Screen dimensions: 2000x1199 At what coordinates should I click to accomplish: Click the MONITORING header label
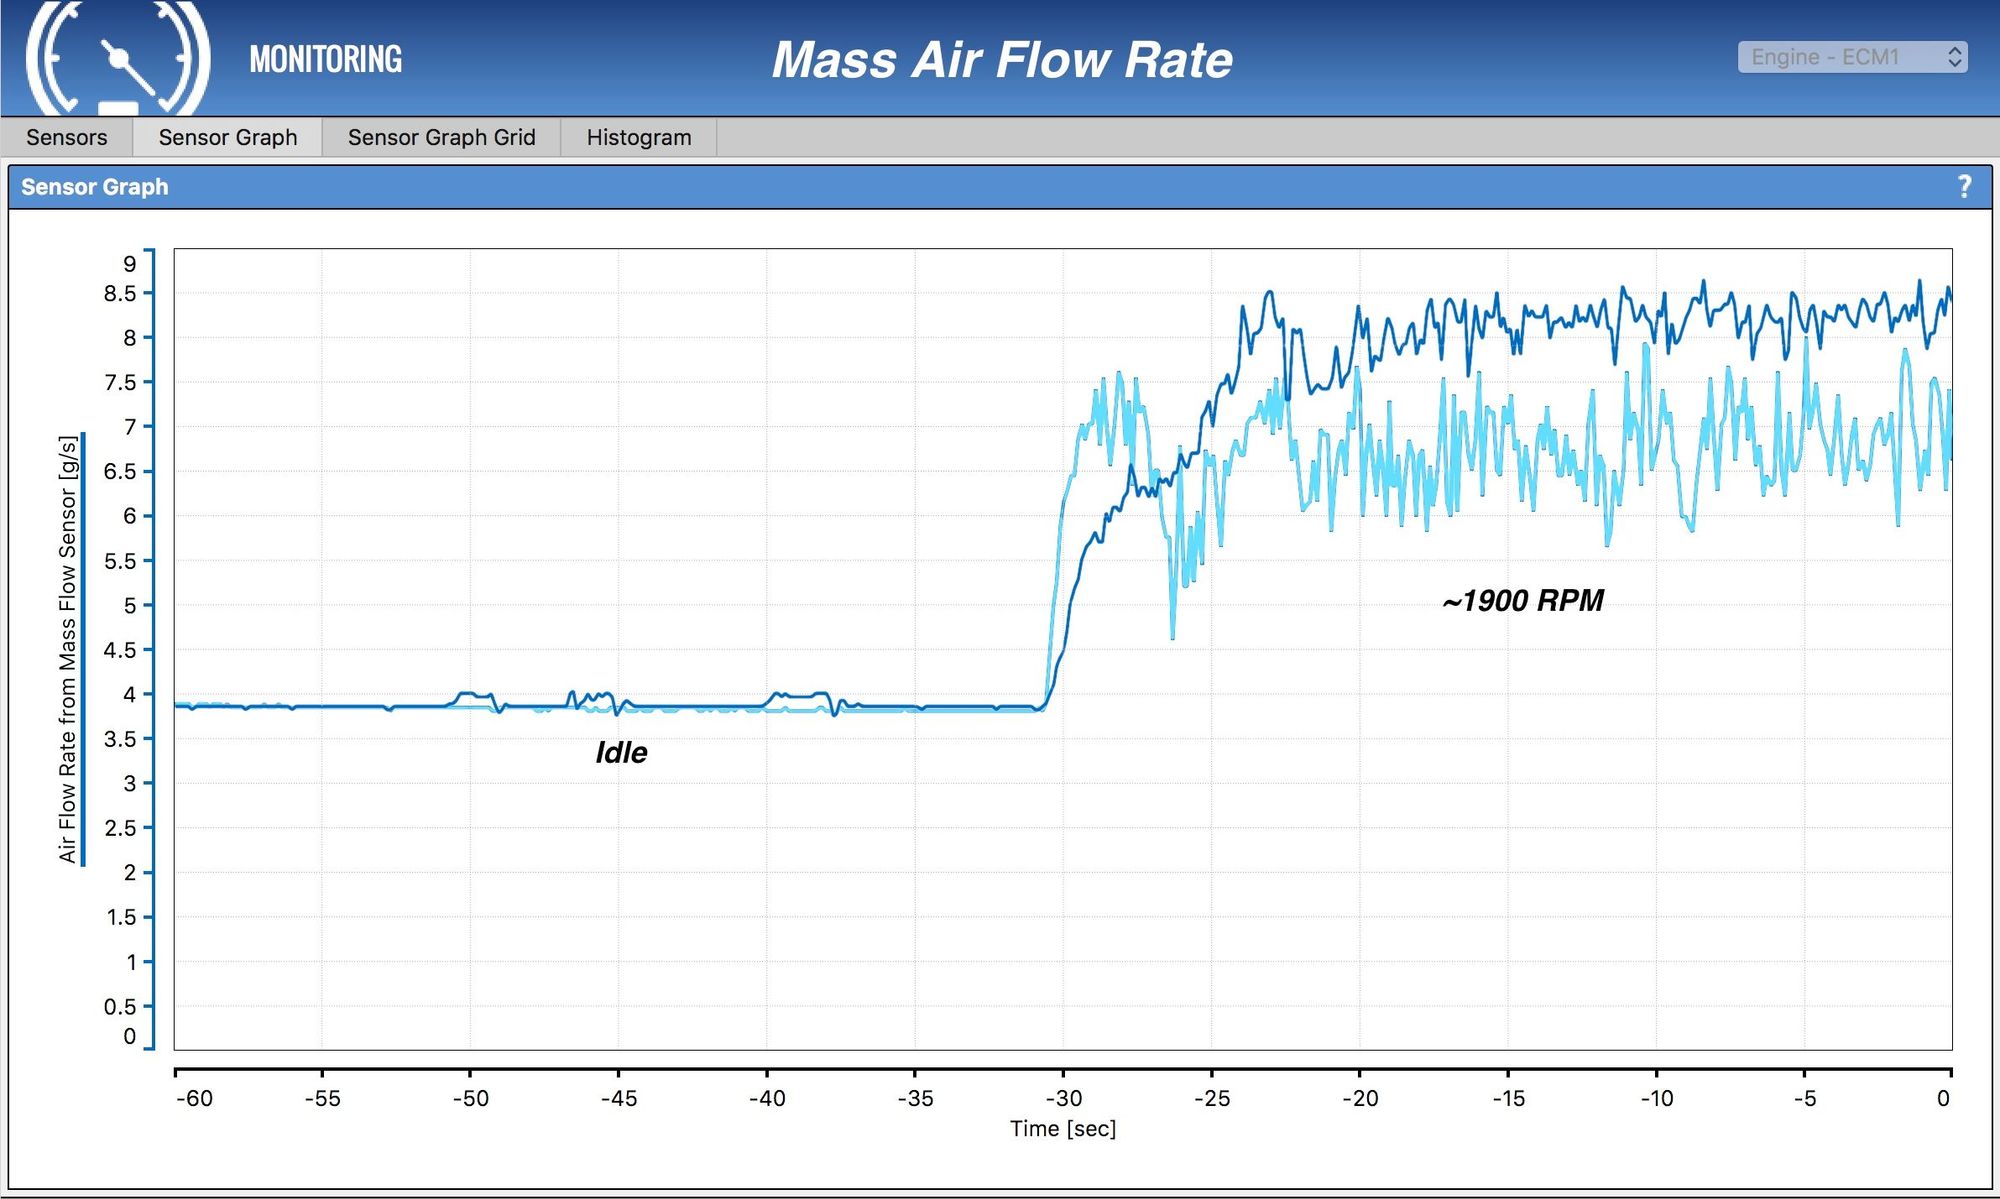pyautogui.click(x=326, y=60)
